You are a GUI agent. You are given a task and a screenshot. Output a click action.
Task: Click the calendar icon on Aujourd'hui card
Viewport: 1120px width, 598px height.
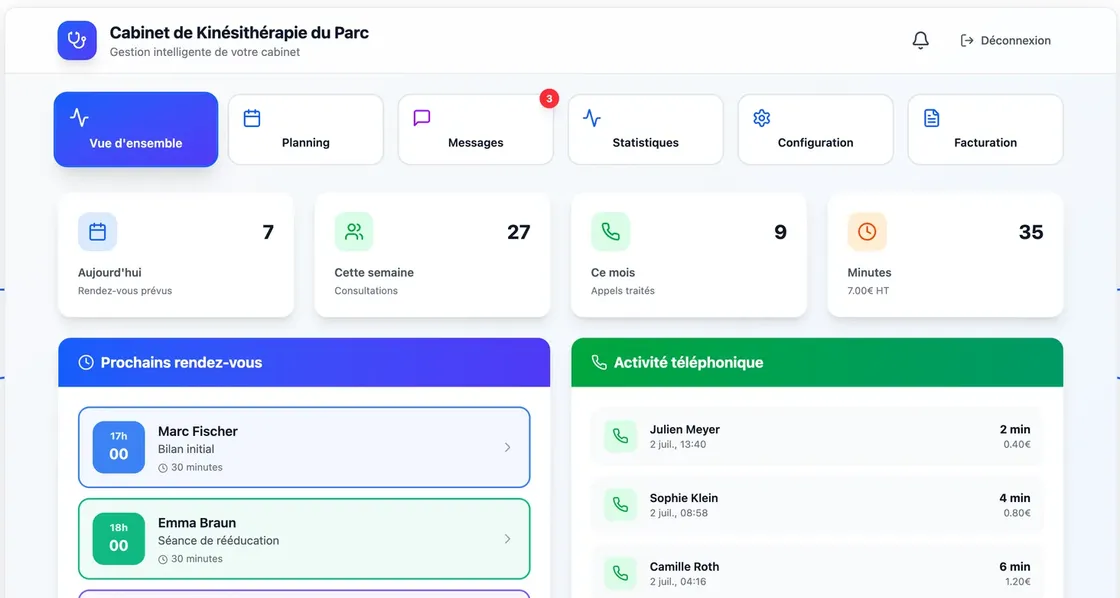click(97, 231)
